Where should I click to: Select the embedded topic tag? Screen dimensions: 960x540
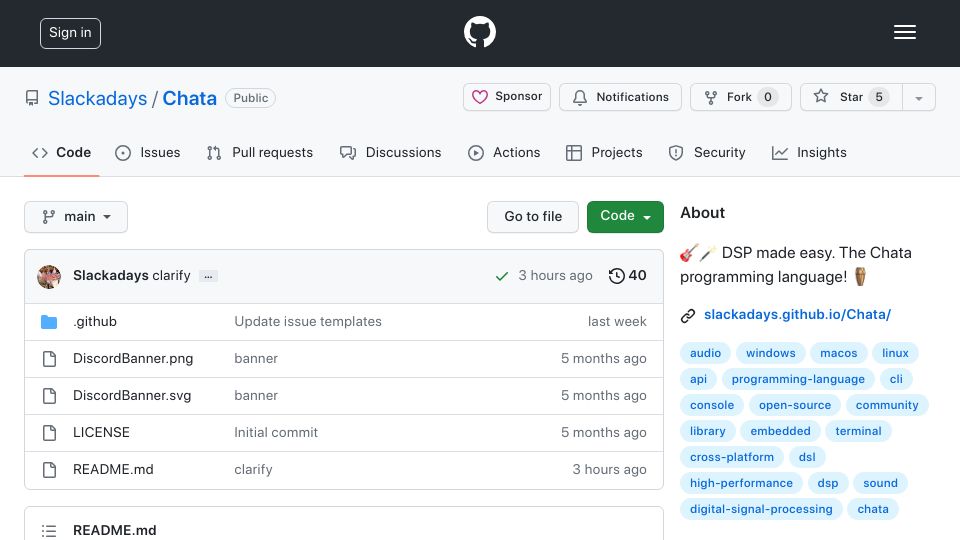pos(780,431)
